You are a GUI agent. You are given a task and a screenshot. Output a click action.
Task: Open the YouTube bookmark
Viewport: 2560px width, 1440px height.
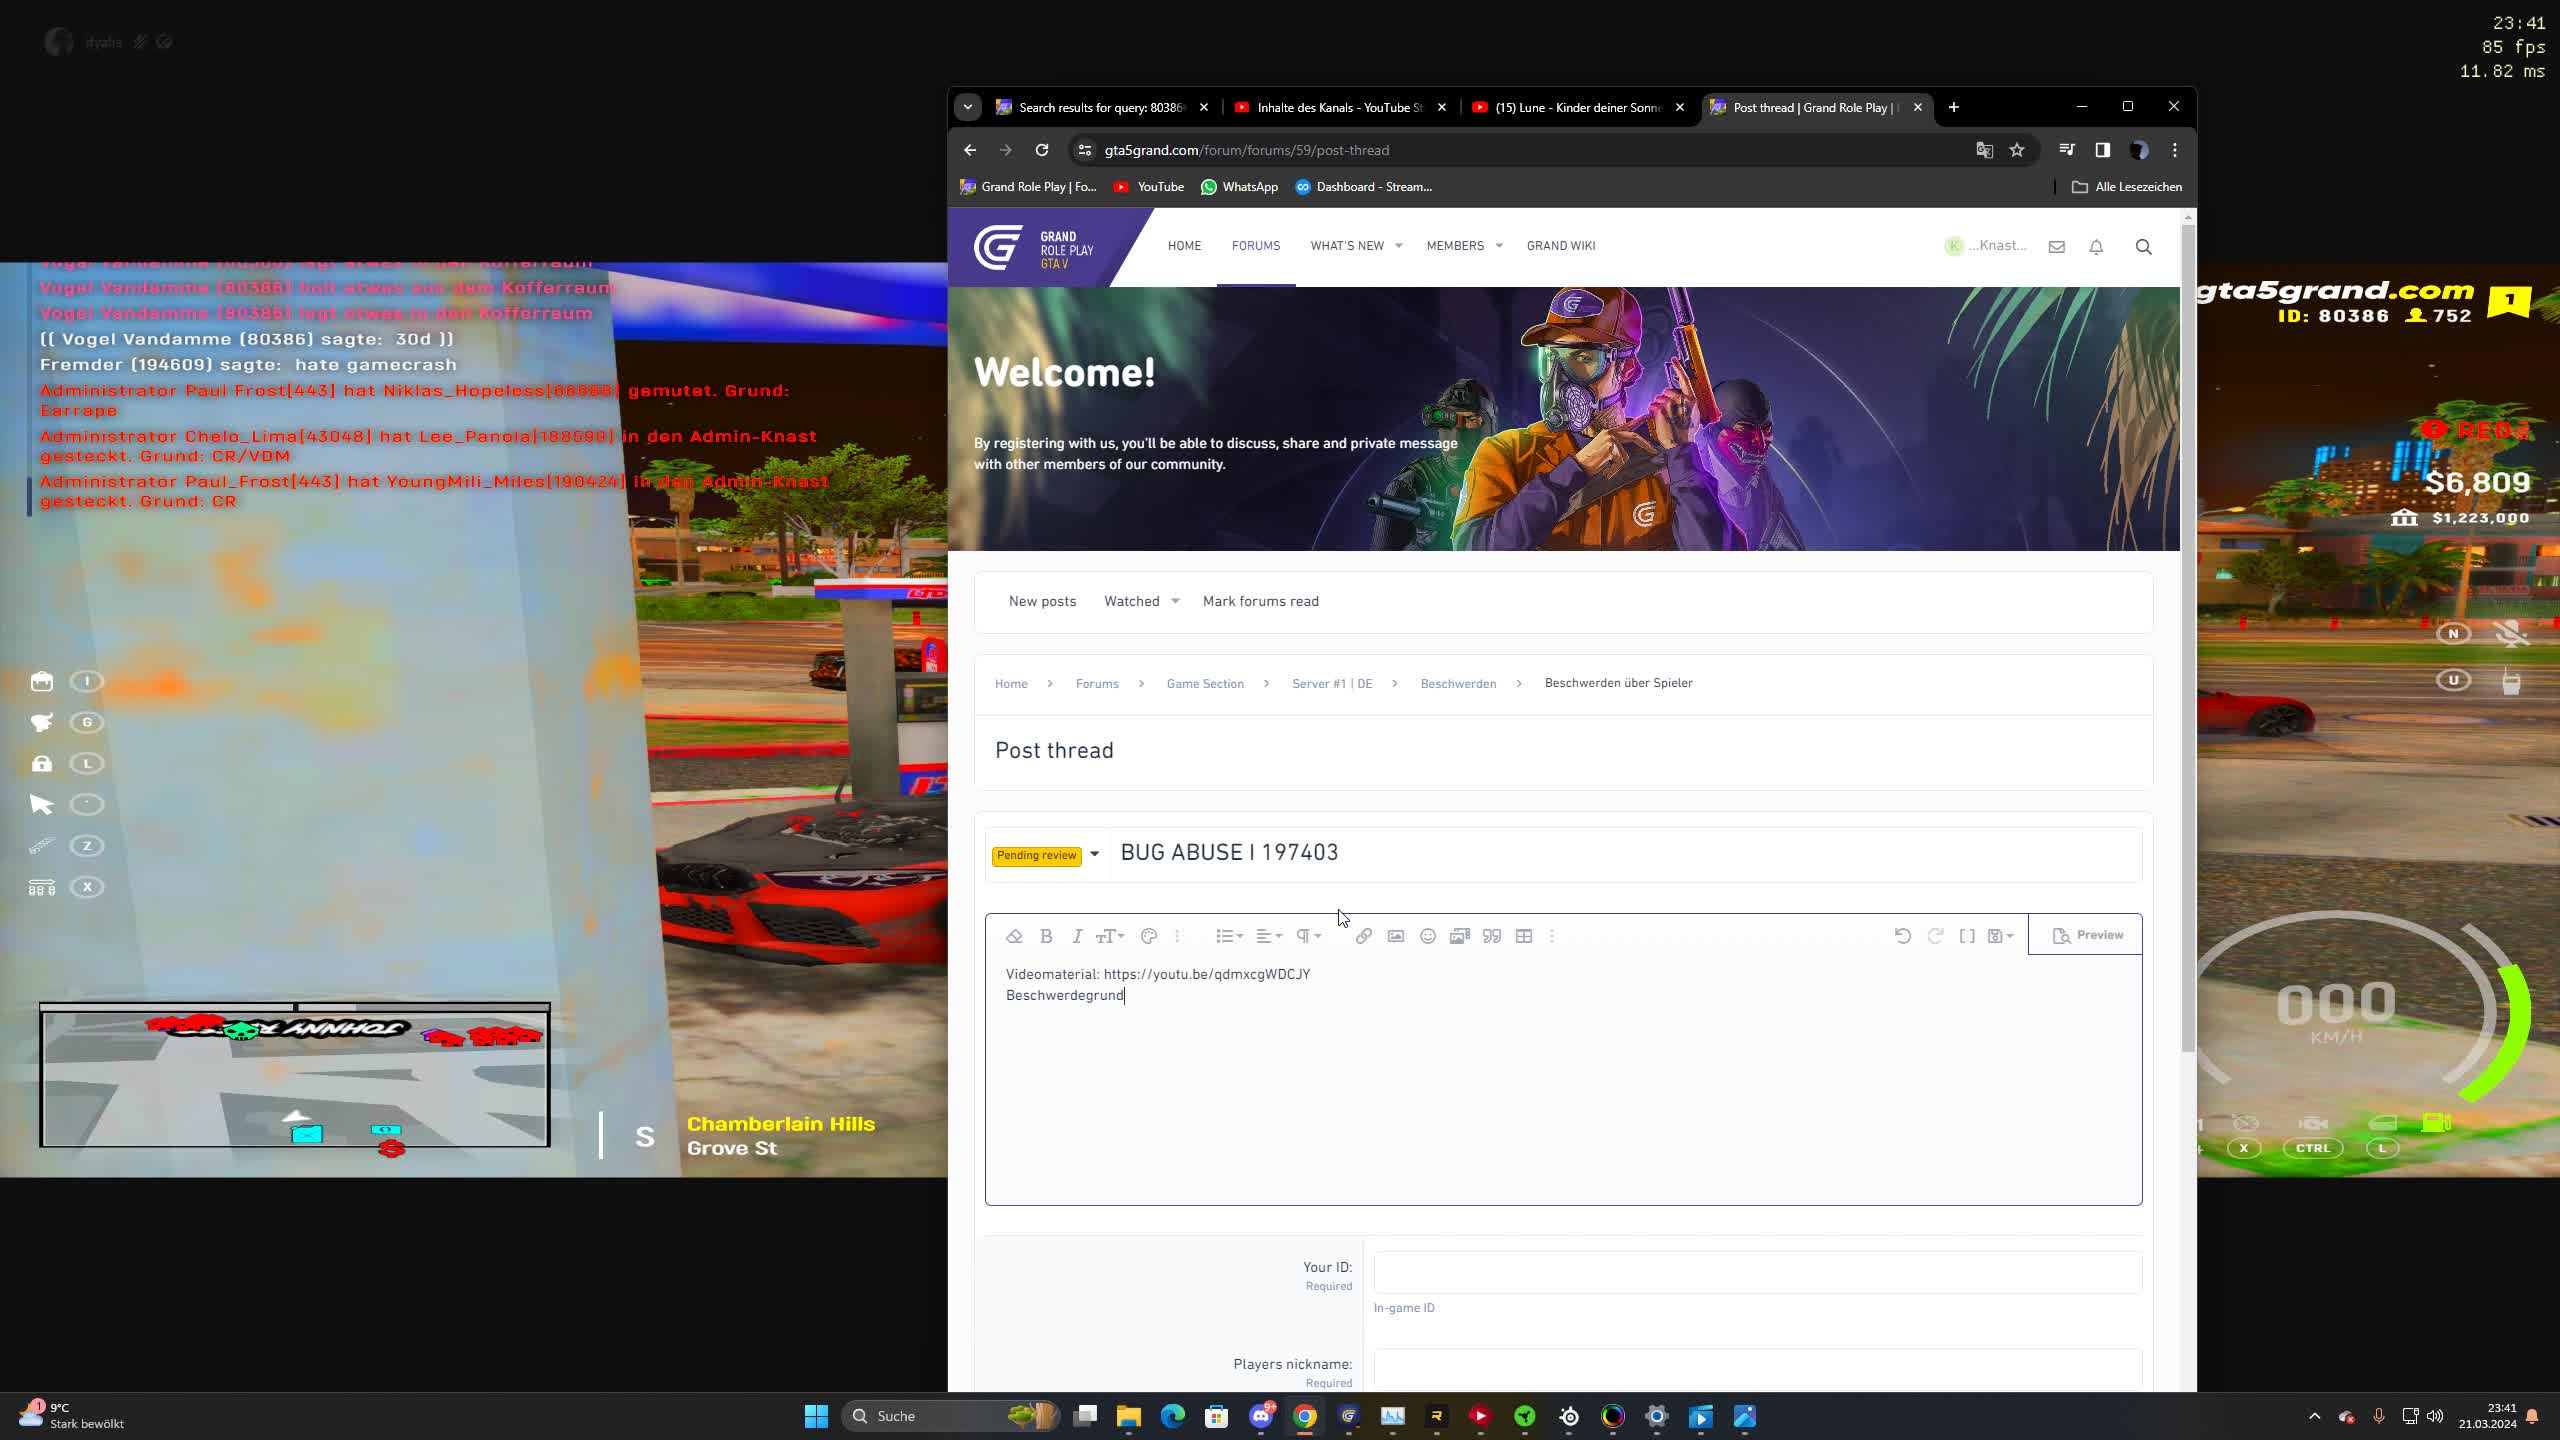click(x=1149, y=187)
